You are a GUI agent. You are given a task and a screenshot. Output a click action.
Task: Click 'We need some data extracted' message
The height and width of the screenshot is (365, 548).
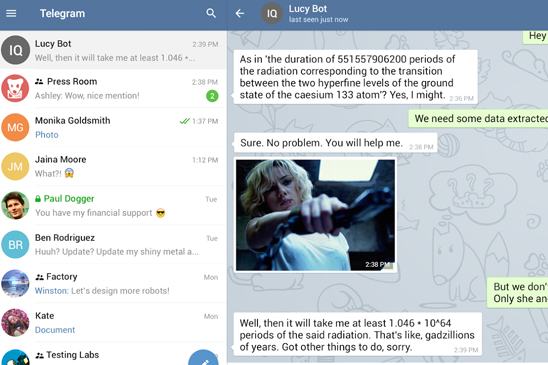(478, 119)
